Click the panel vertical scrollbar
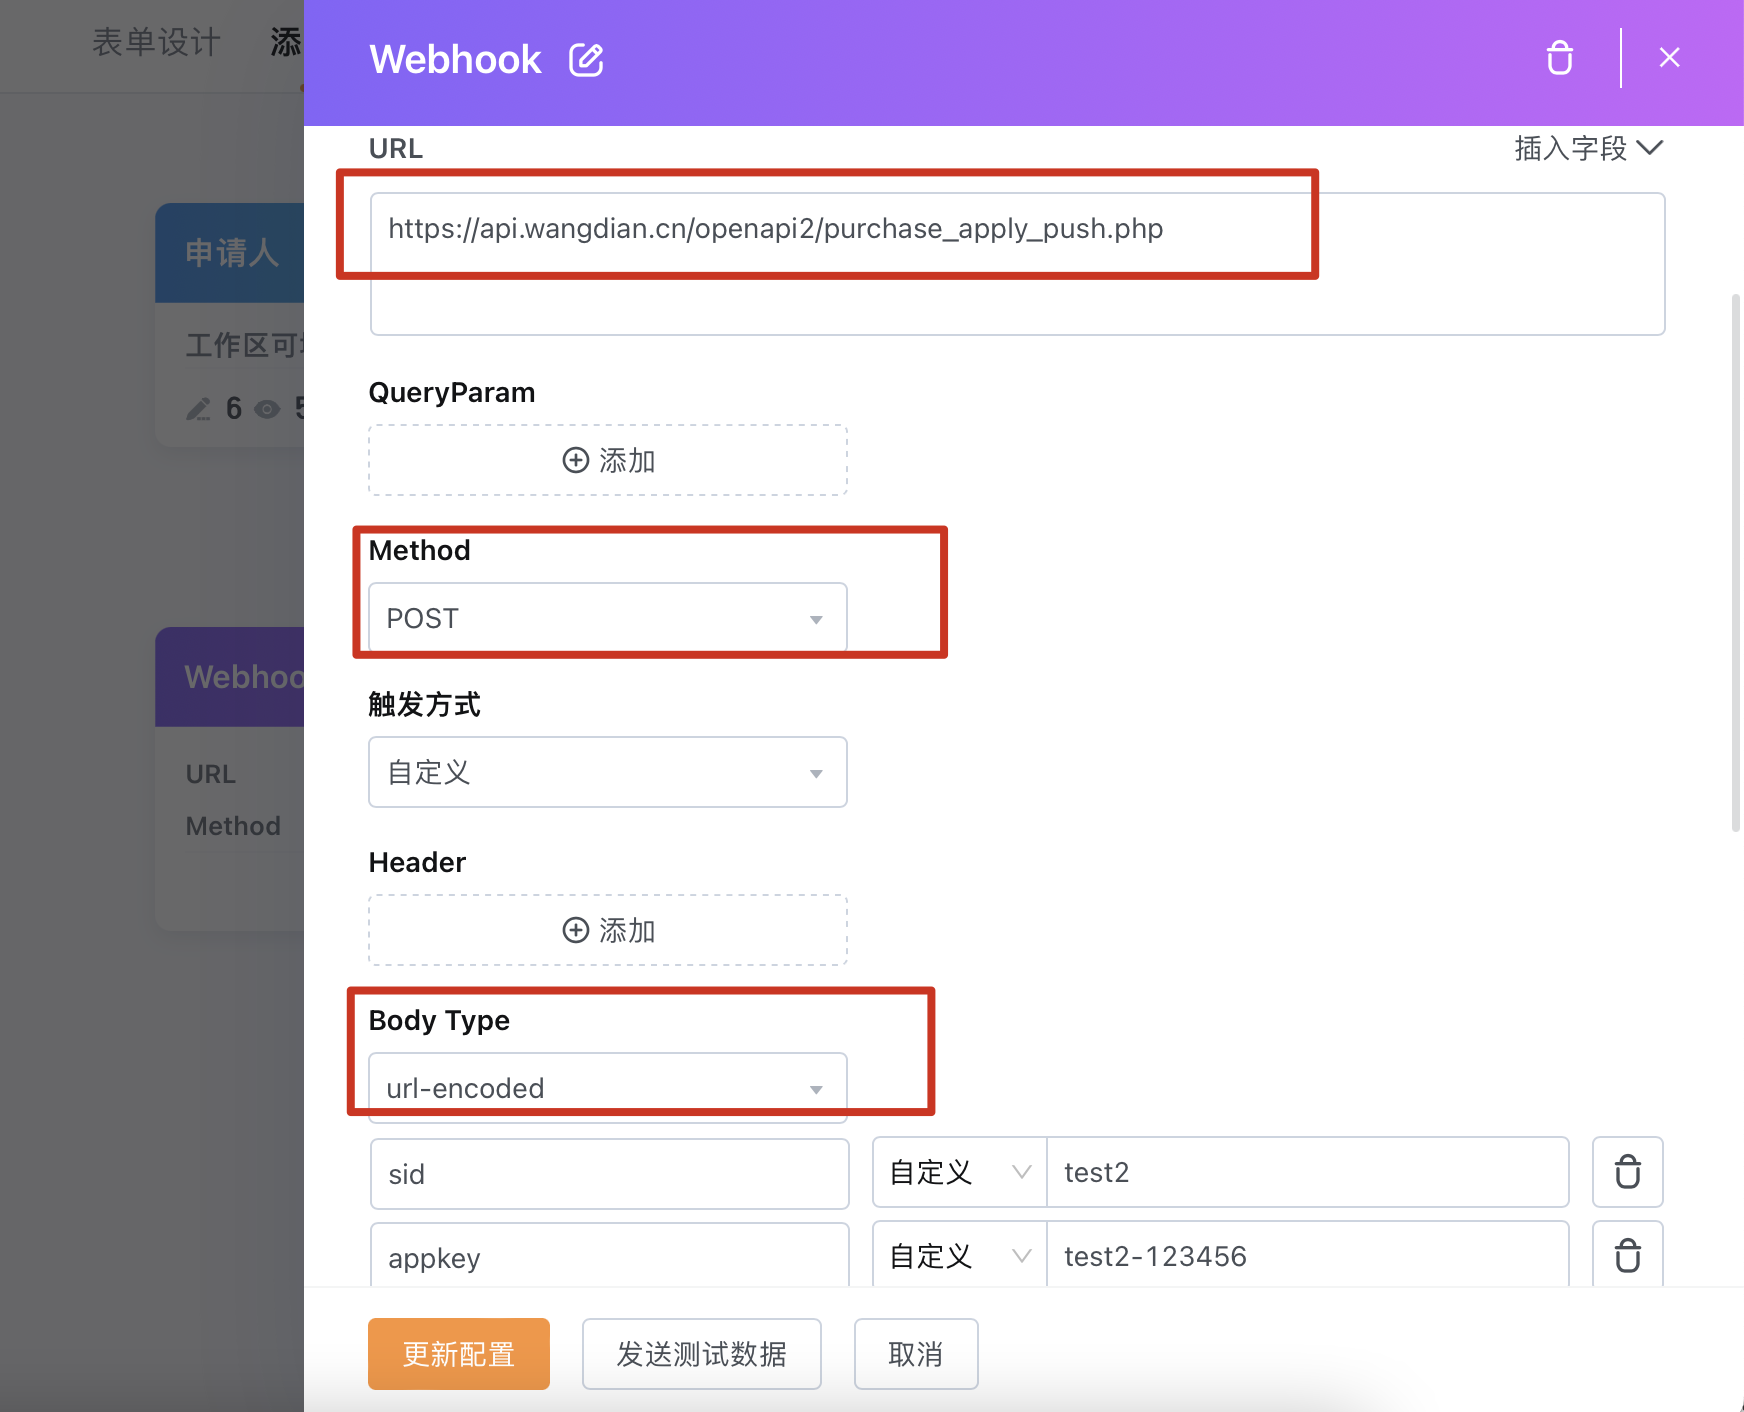Screen dimensions: 1744x1412 coord(1736,562)
